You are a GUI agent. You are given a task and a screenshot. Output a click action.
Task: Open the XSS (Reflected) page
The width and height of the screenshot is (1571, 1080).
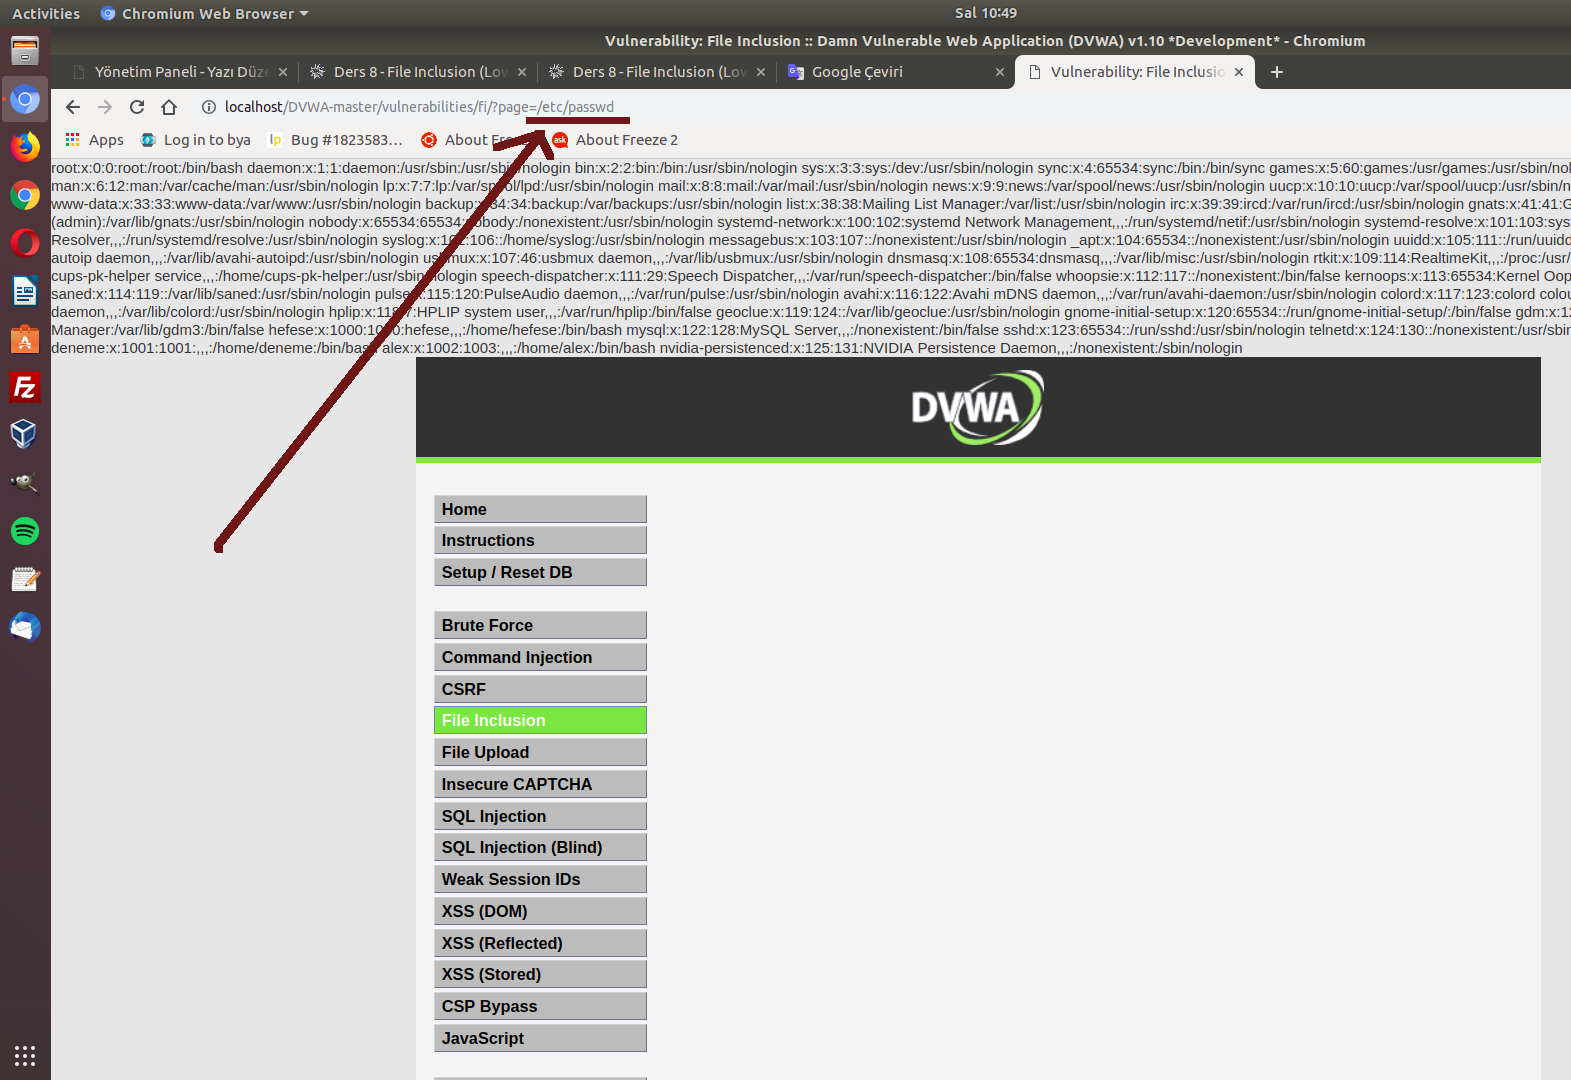540,943
